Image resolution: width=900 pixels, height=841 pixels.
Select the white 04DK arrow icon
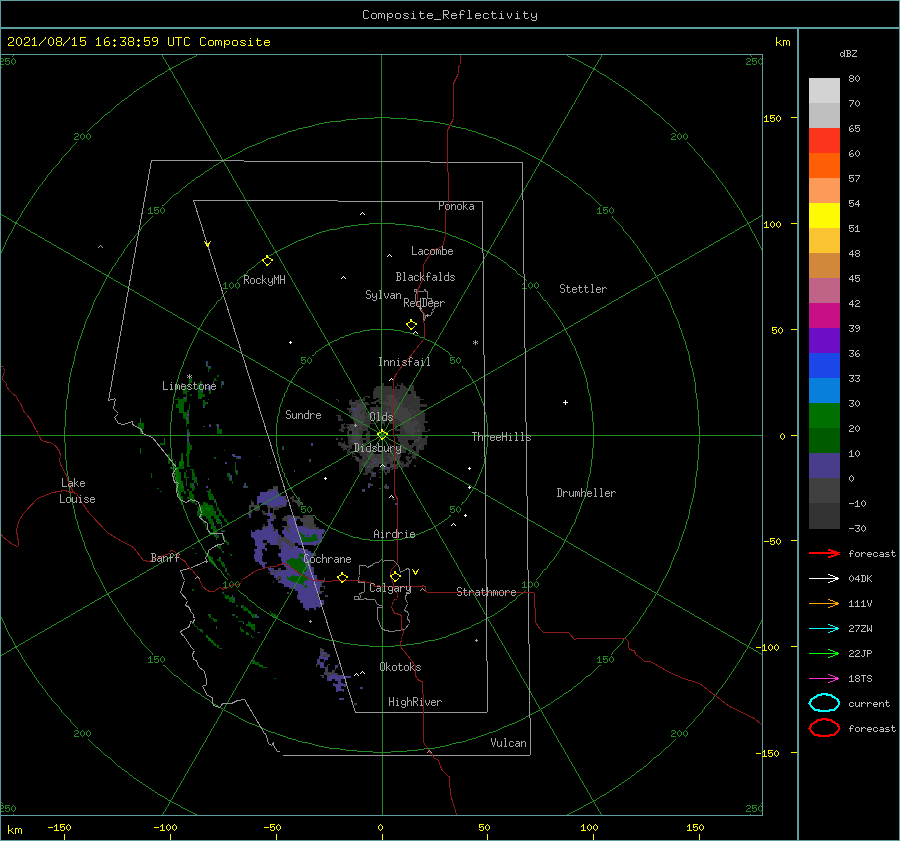click(x=824, y=579)
